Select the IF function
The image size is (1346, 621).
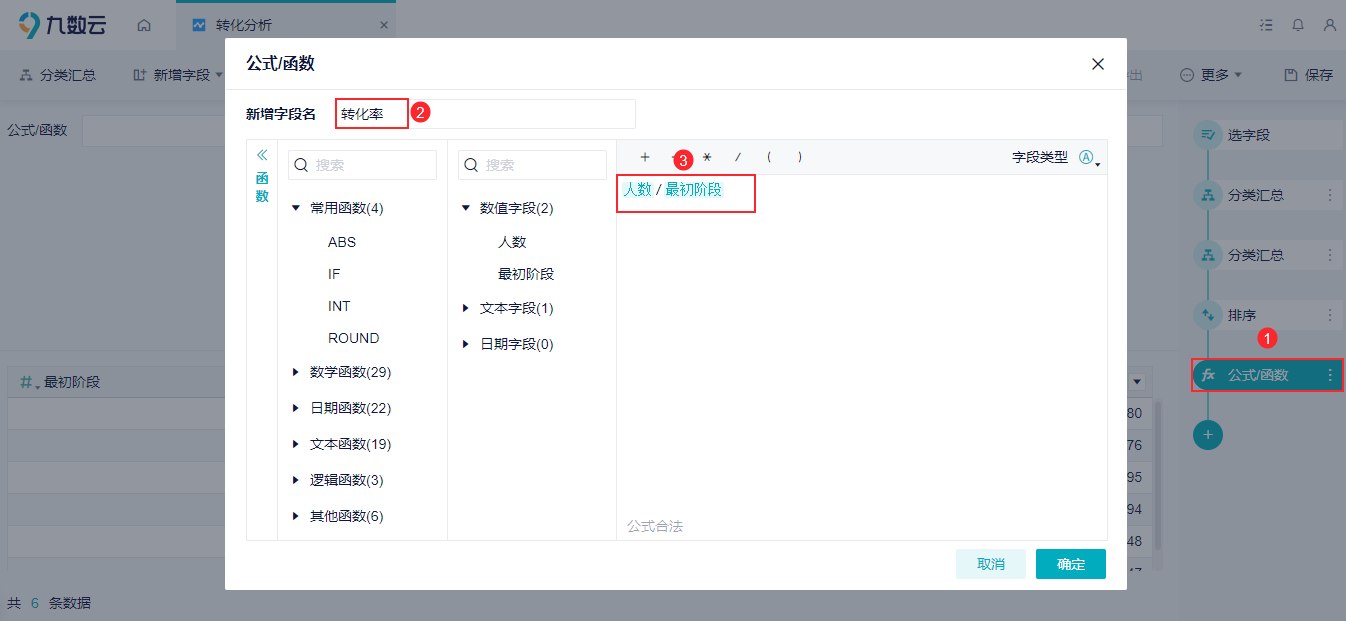(334, 274)
